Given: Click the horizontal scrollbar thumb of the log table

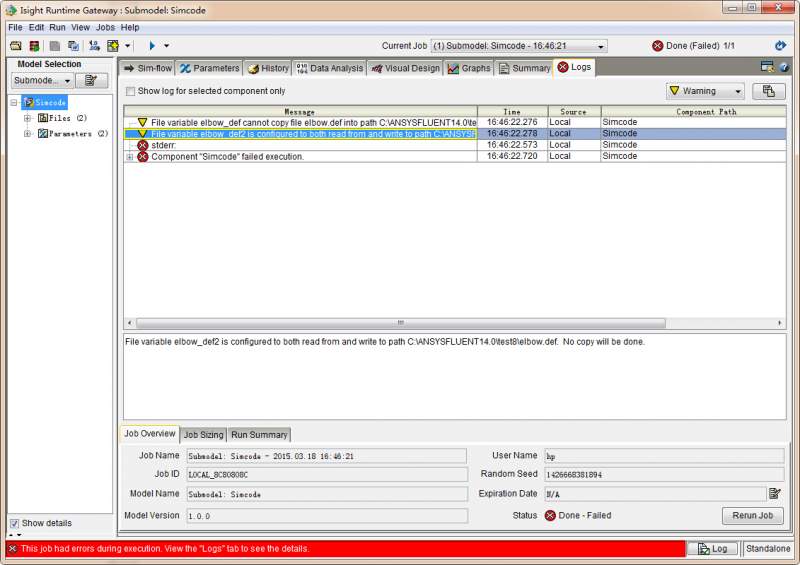Looking at the screenshot, I should click(401, 323).
